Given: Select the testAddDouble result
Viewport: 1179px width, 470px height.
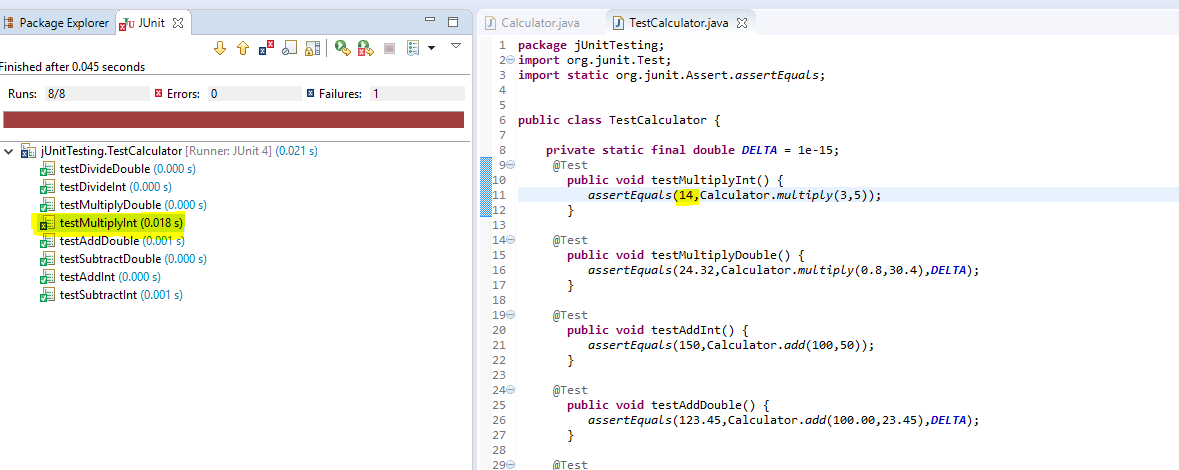Looking at the screenshot, I should click(x=112, y=241).
